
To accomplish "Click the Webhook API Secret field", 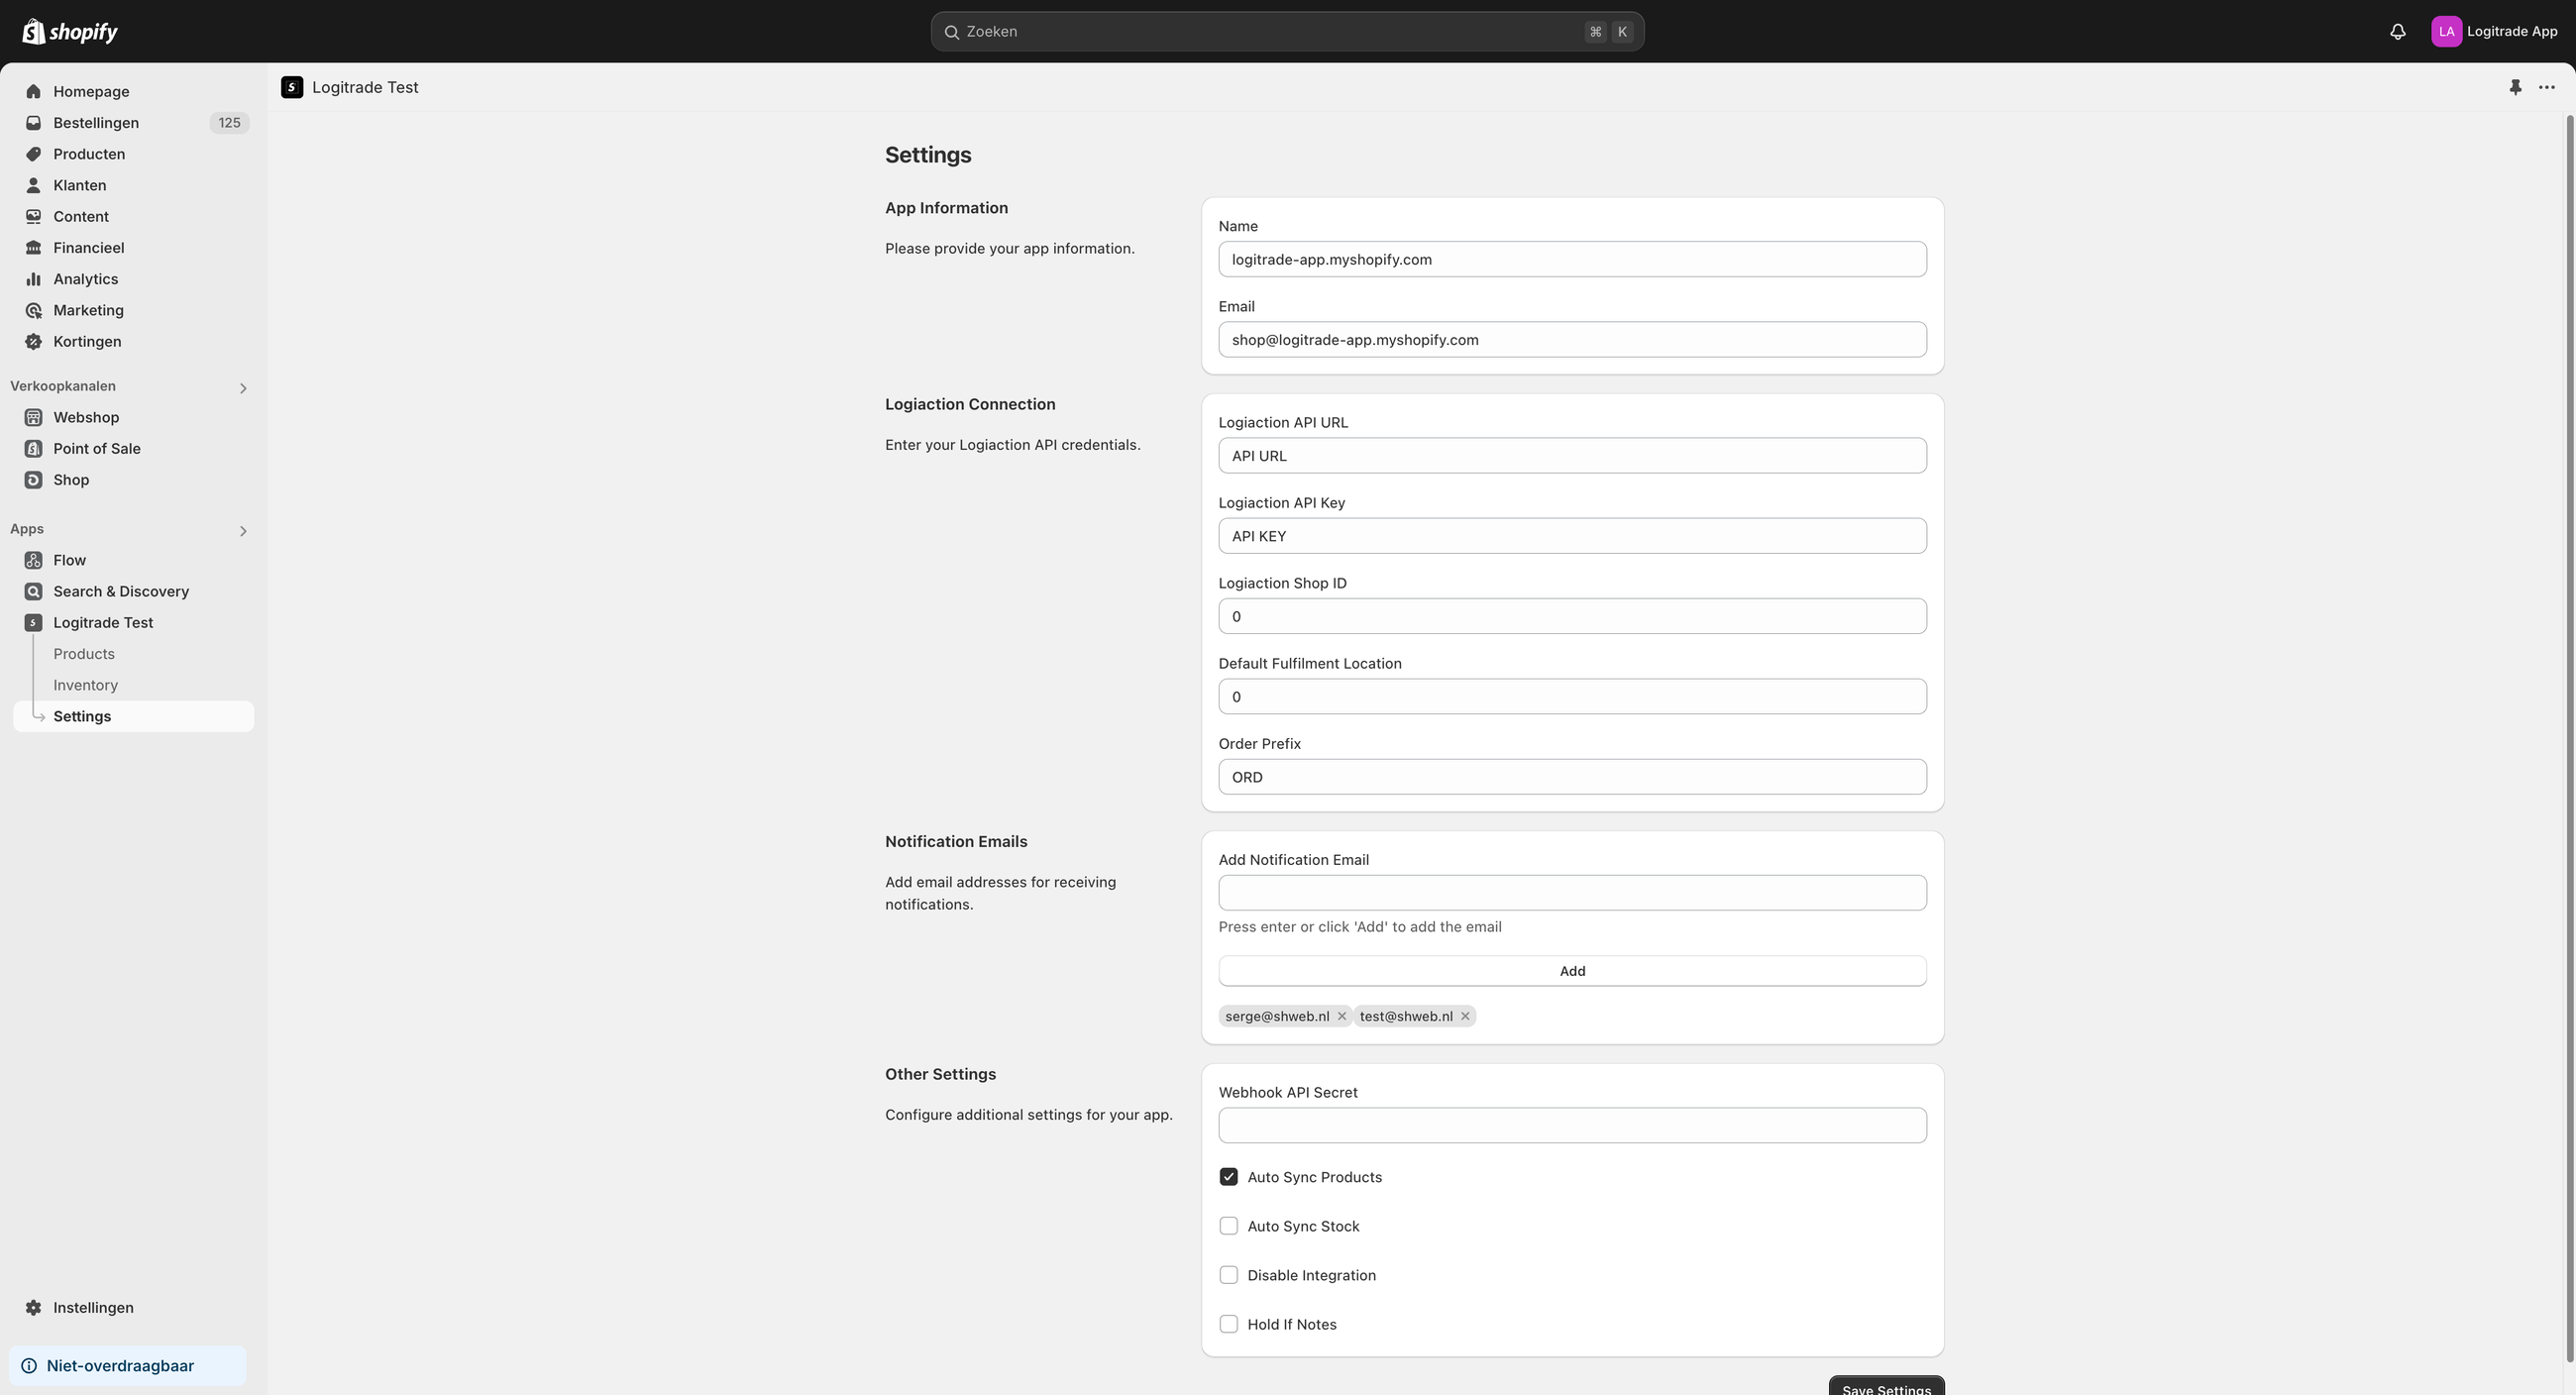I will (x=1572, y=1126).
